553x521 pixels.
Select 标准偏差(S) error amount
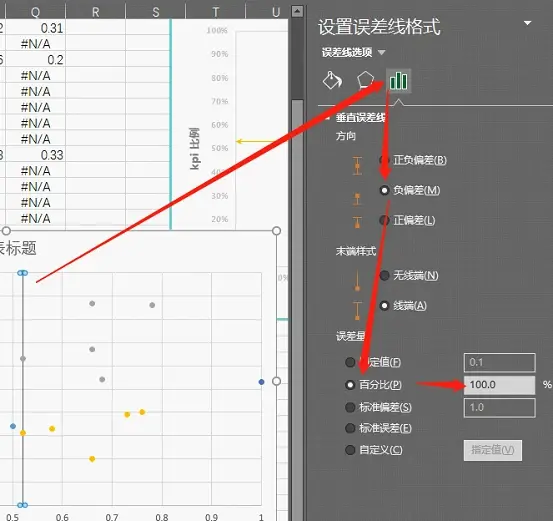tap(378, 407)
